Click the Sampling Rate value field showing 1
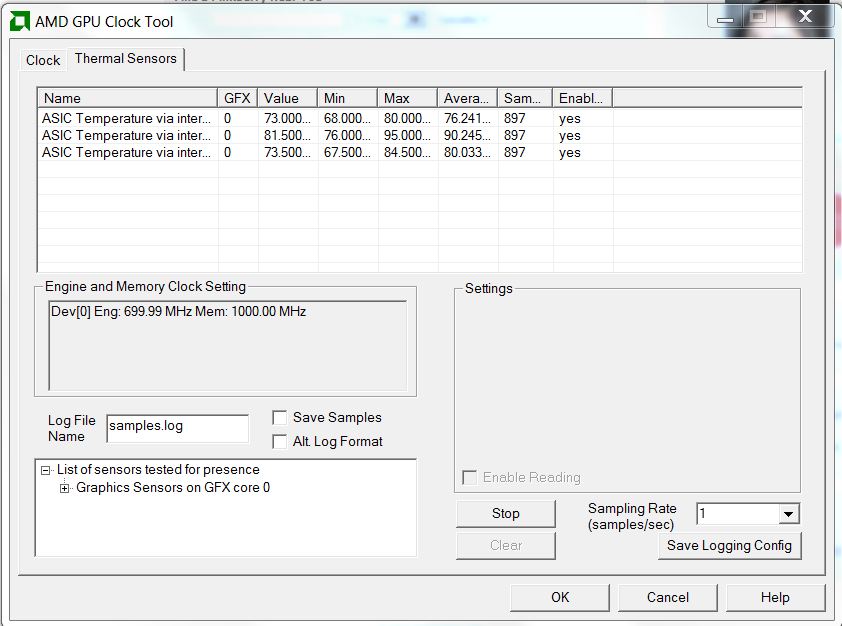The image size is (842, 626). coord(738,514)
